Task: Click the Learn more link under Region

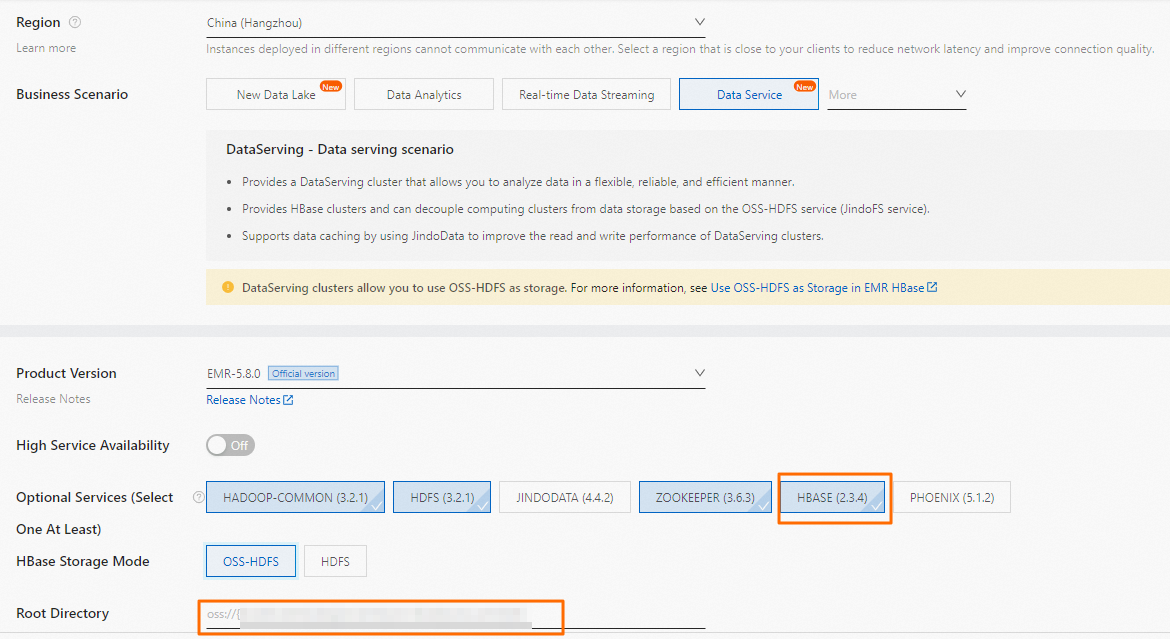Action: (x=45, y=46)
